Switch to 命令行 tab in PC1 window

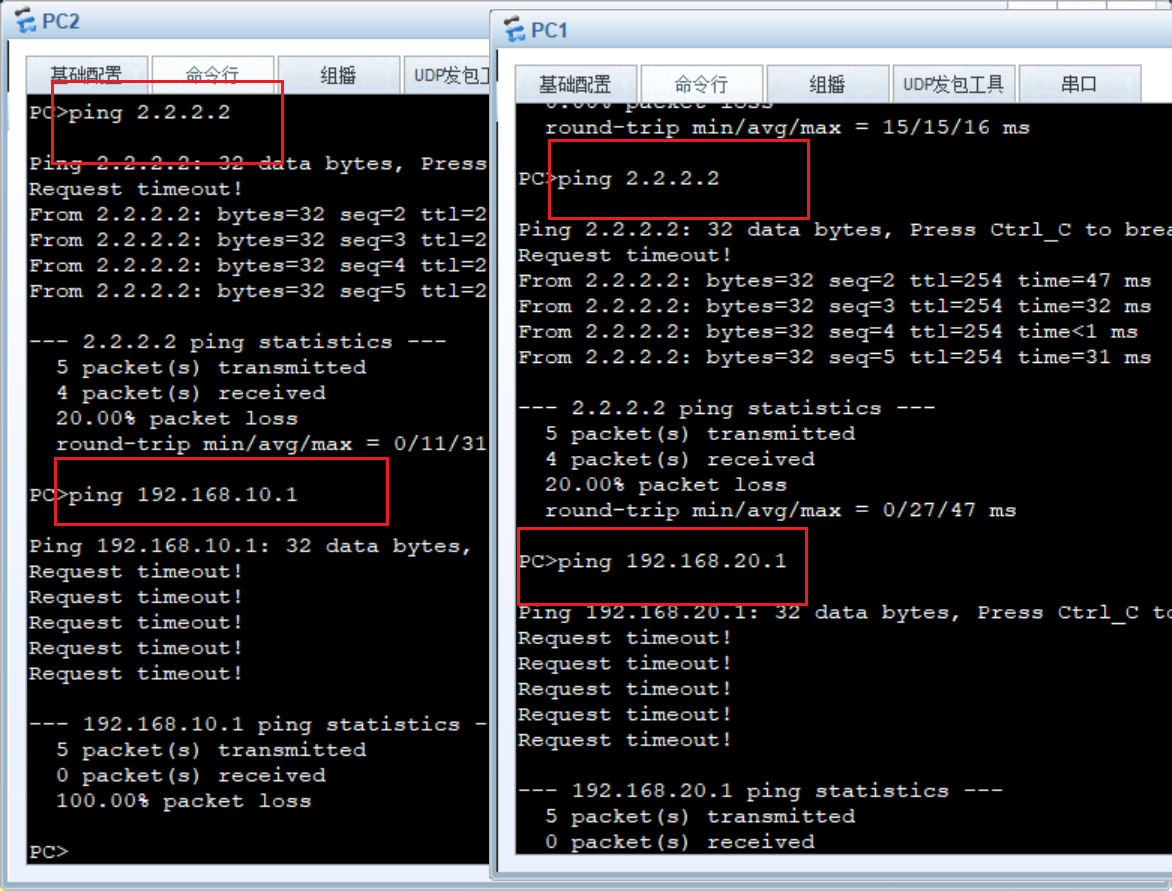[x=701, y=84]
